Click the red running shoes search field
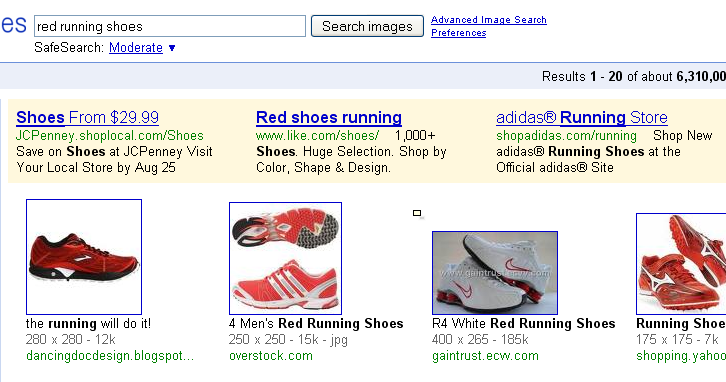Viewport: 726px width, 382px height. 170,26
